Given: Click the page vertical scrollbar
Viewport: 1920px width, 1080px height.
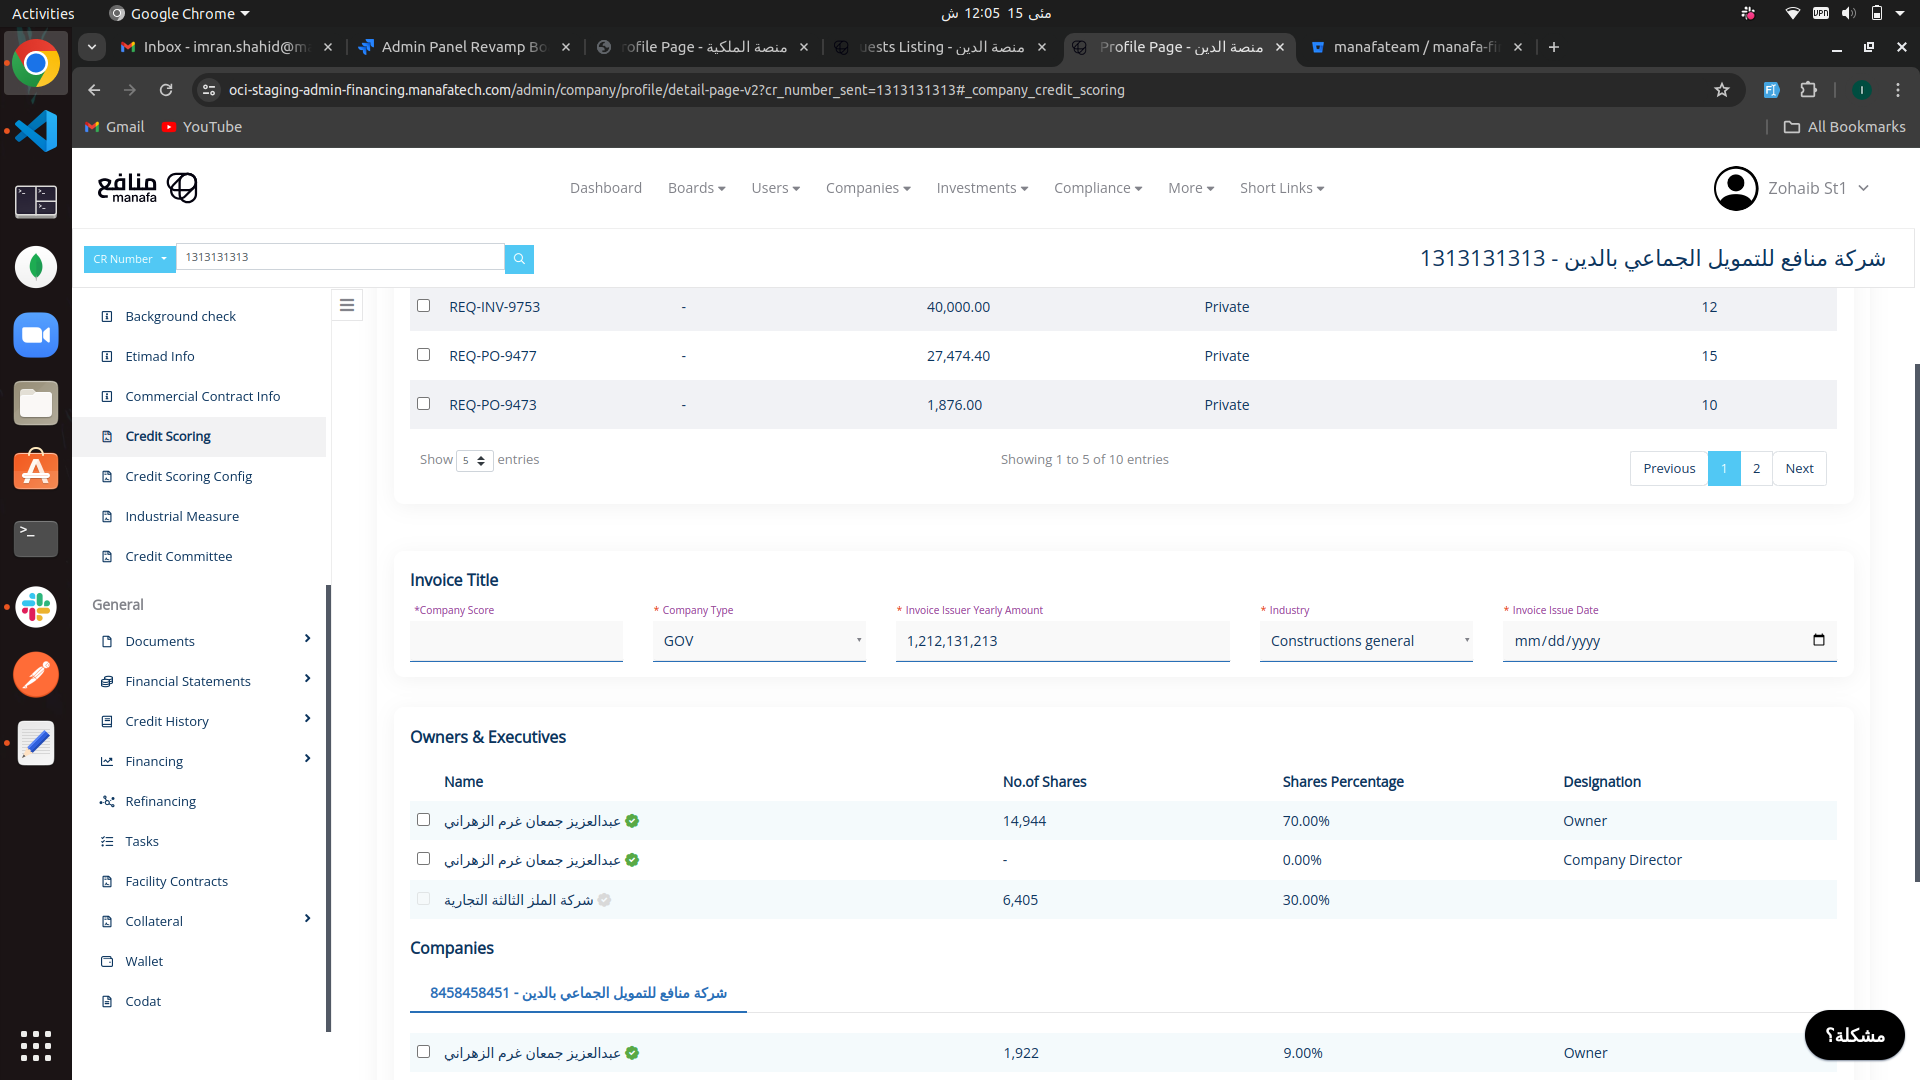Looking at the screenshot, I should pos(1916,622).
